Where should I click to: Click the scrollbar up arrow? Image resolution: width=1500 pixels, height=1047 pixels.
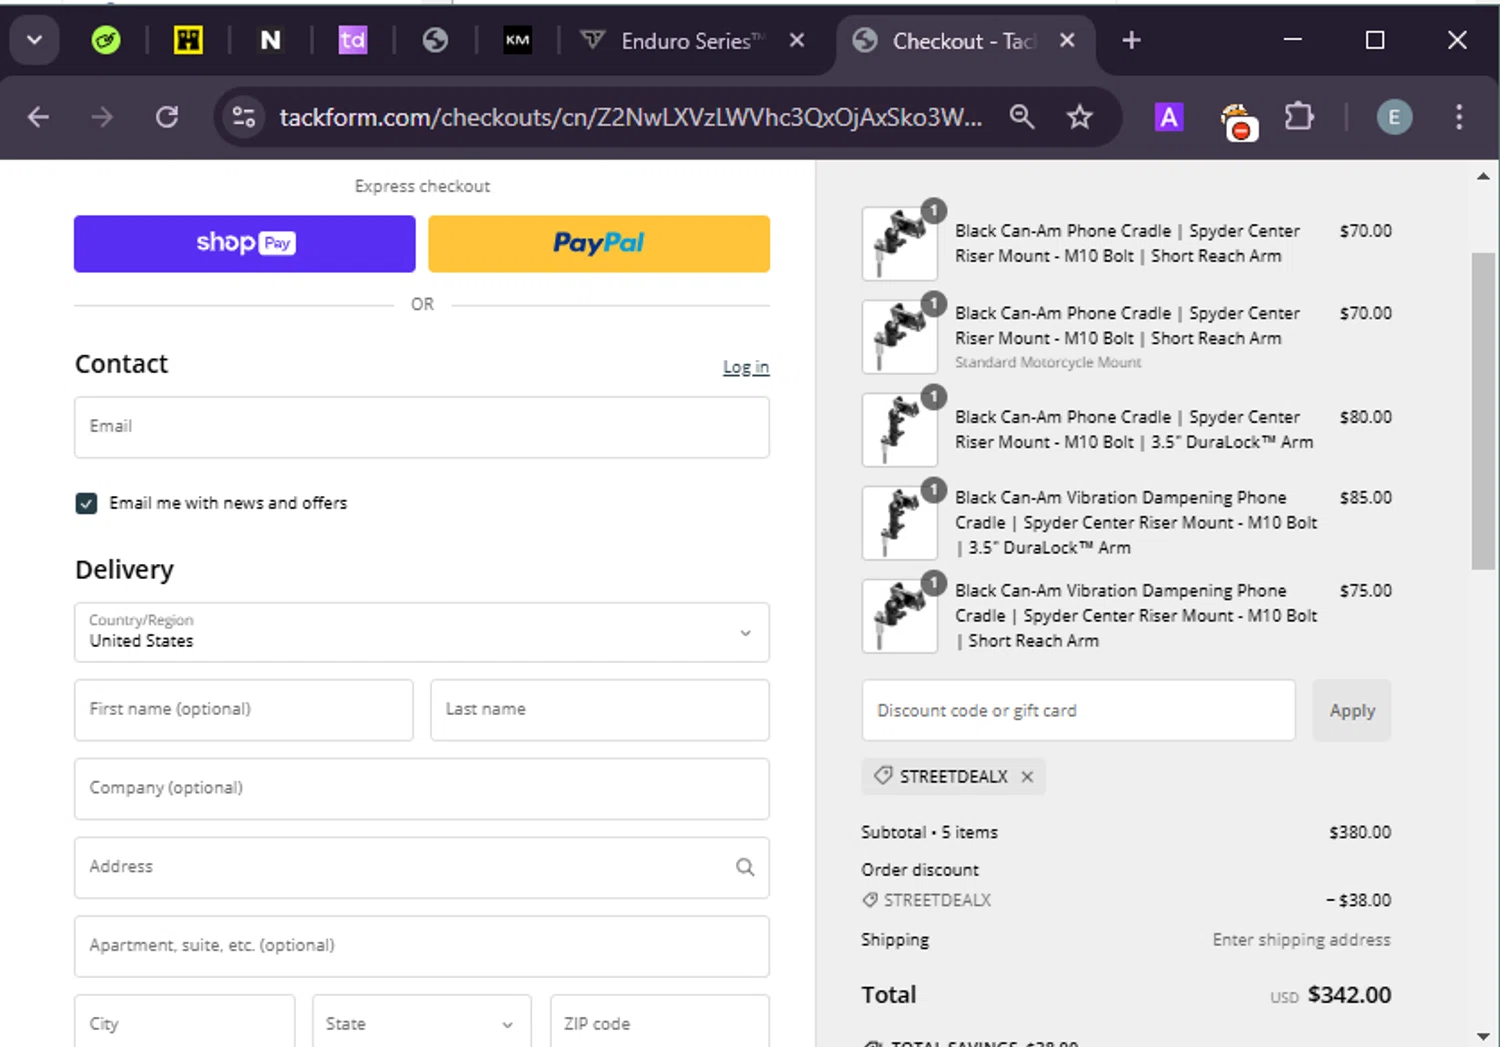1483,176
